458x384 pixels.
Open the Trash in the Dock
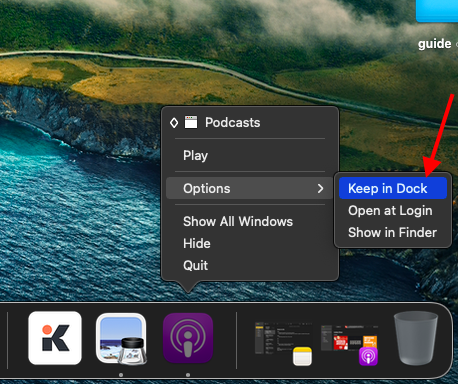(415, 338)
